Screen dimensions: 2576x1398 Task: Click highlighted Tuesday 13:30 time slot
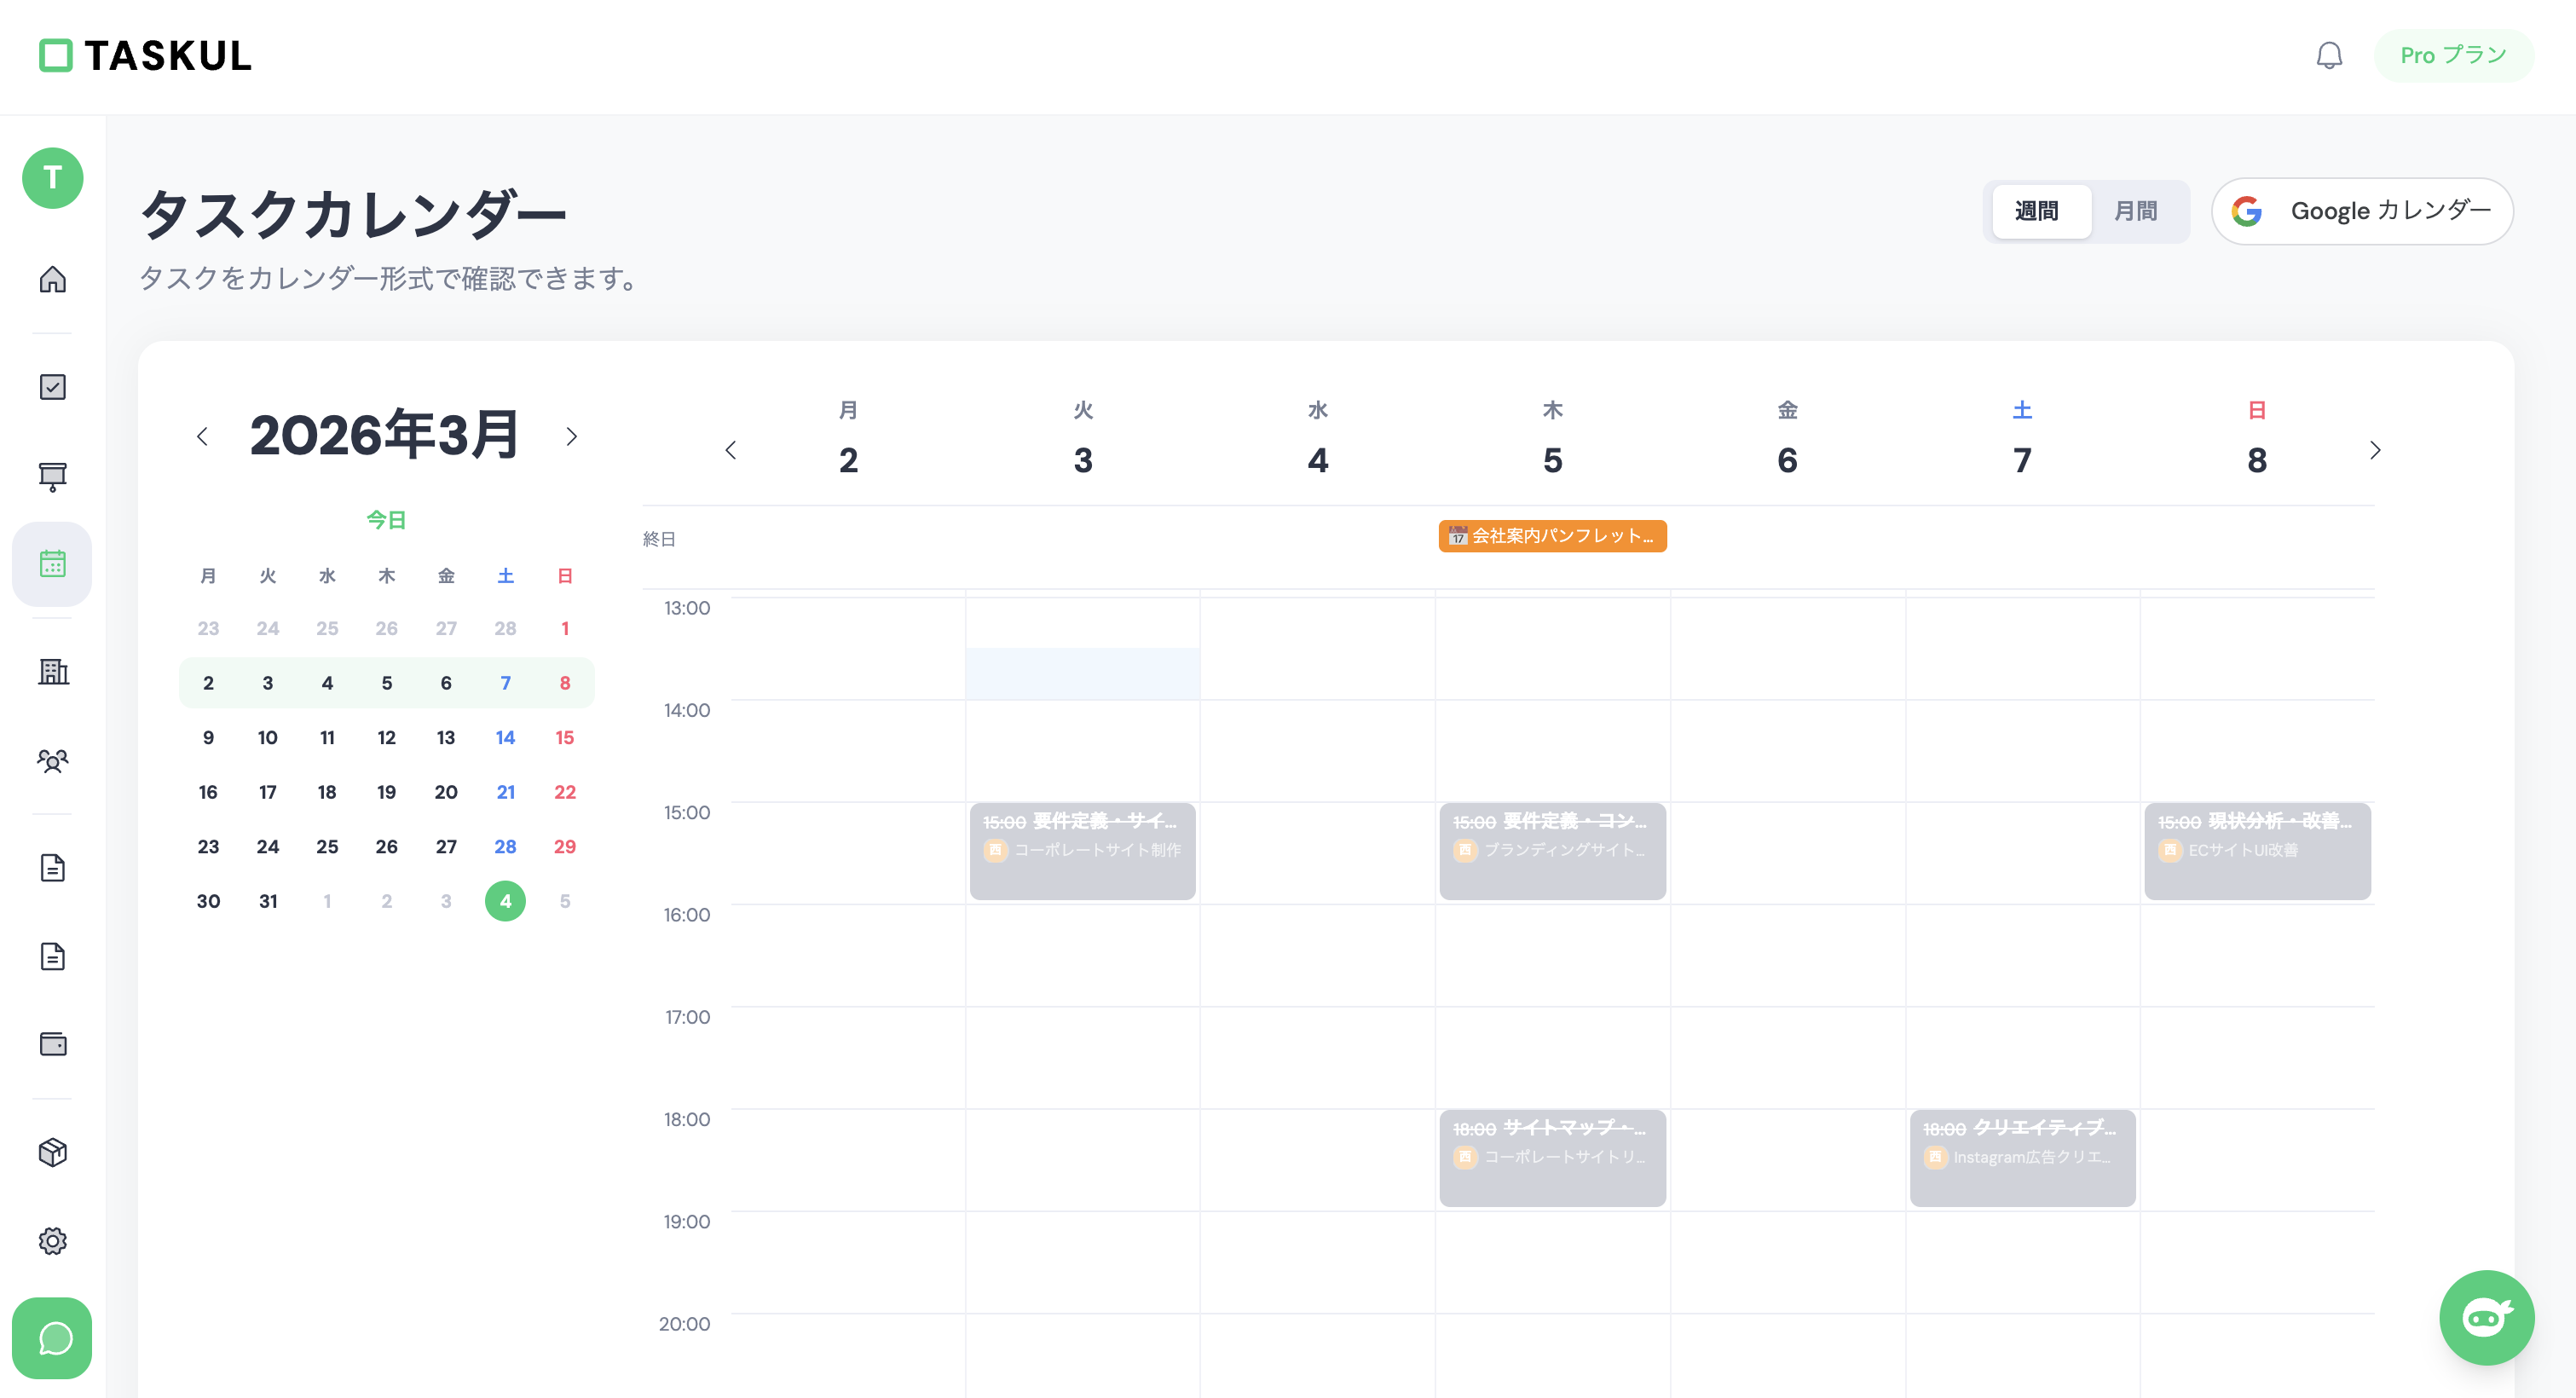pyautogui.click(x=1083, y=674)
